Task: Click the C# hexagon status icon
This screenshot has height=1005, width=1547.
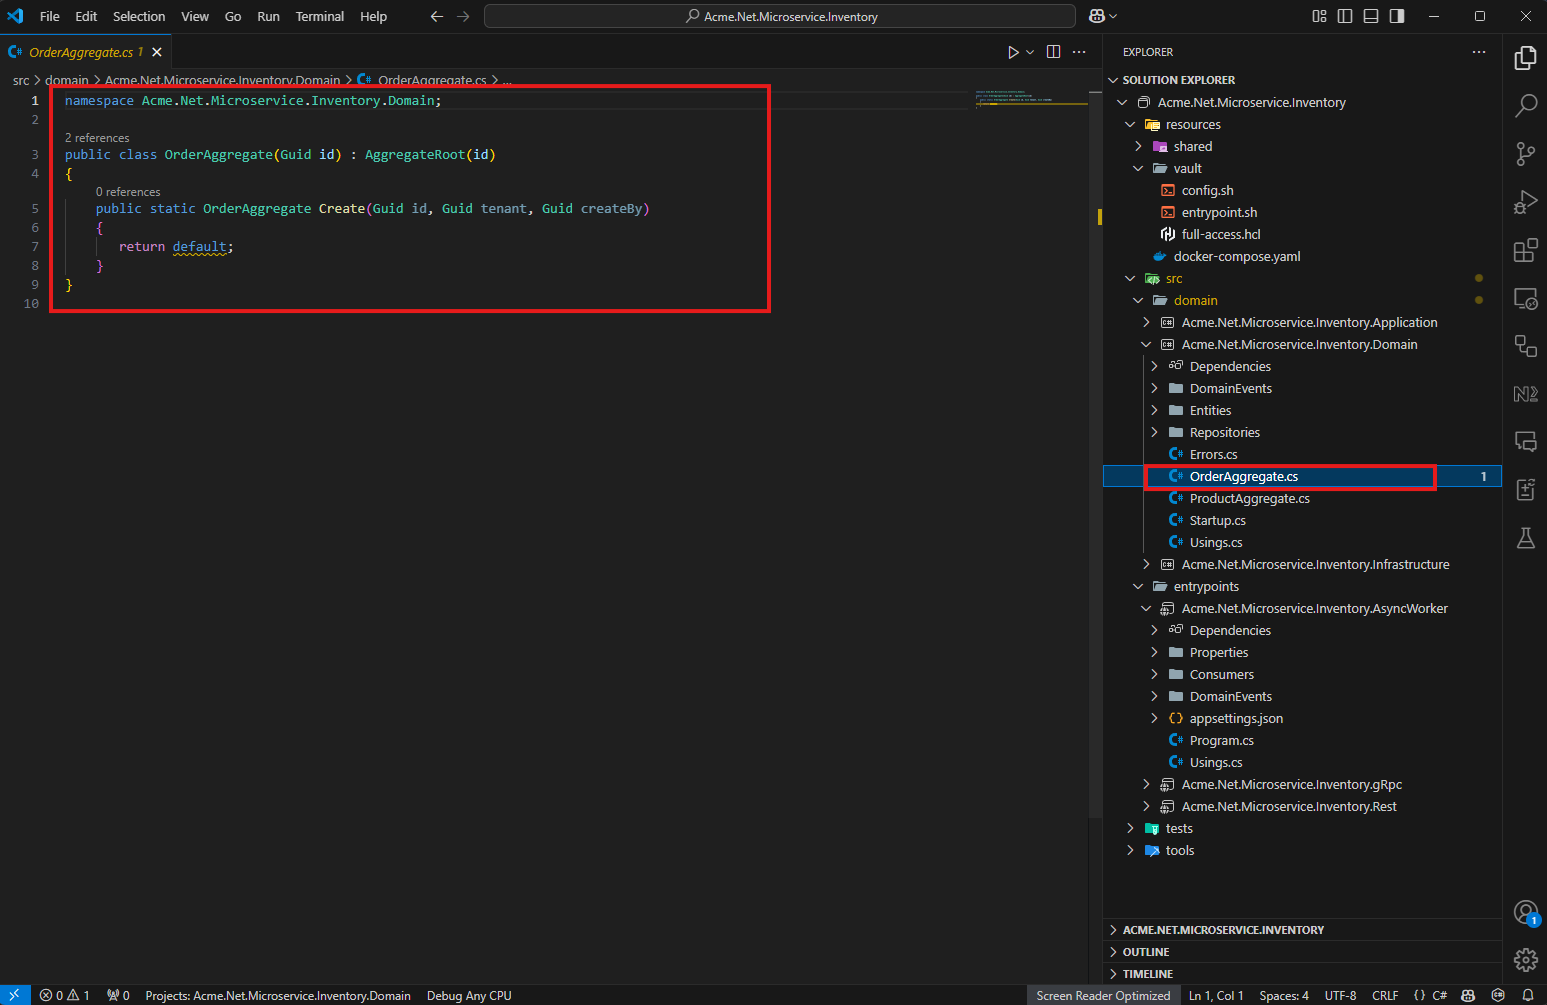Action: pyautogui.click(x=1498, y=995)
